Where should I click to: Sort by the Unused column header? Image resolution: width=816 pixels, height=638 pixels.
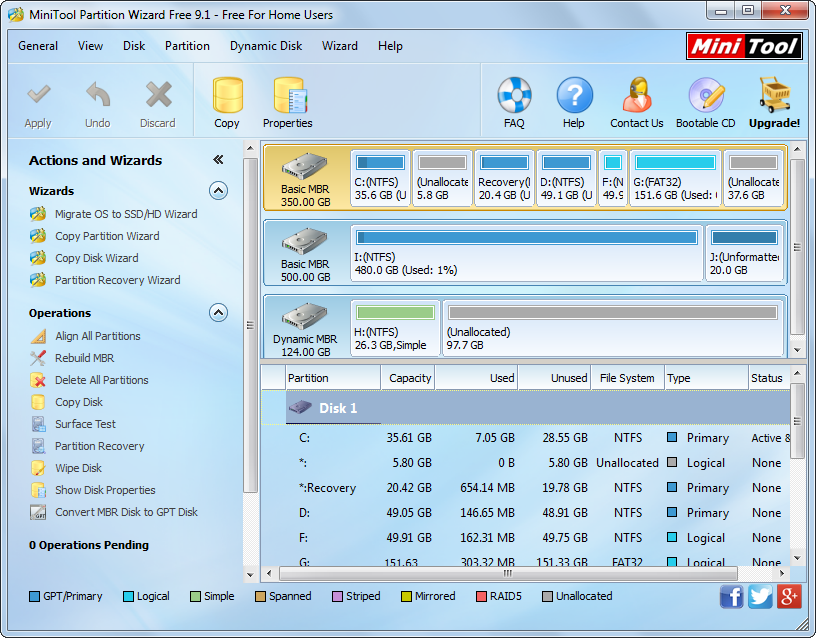coord(554,378)
